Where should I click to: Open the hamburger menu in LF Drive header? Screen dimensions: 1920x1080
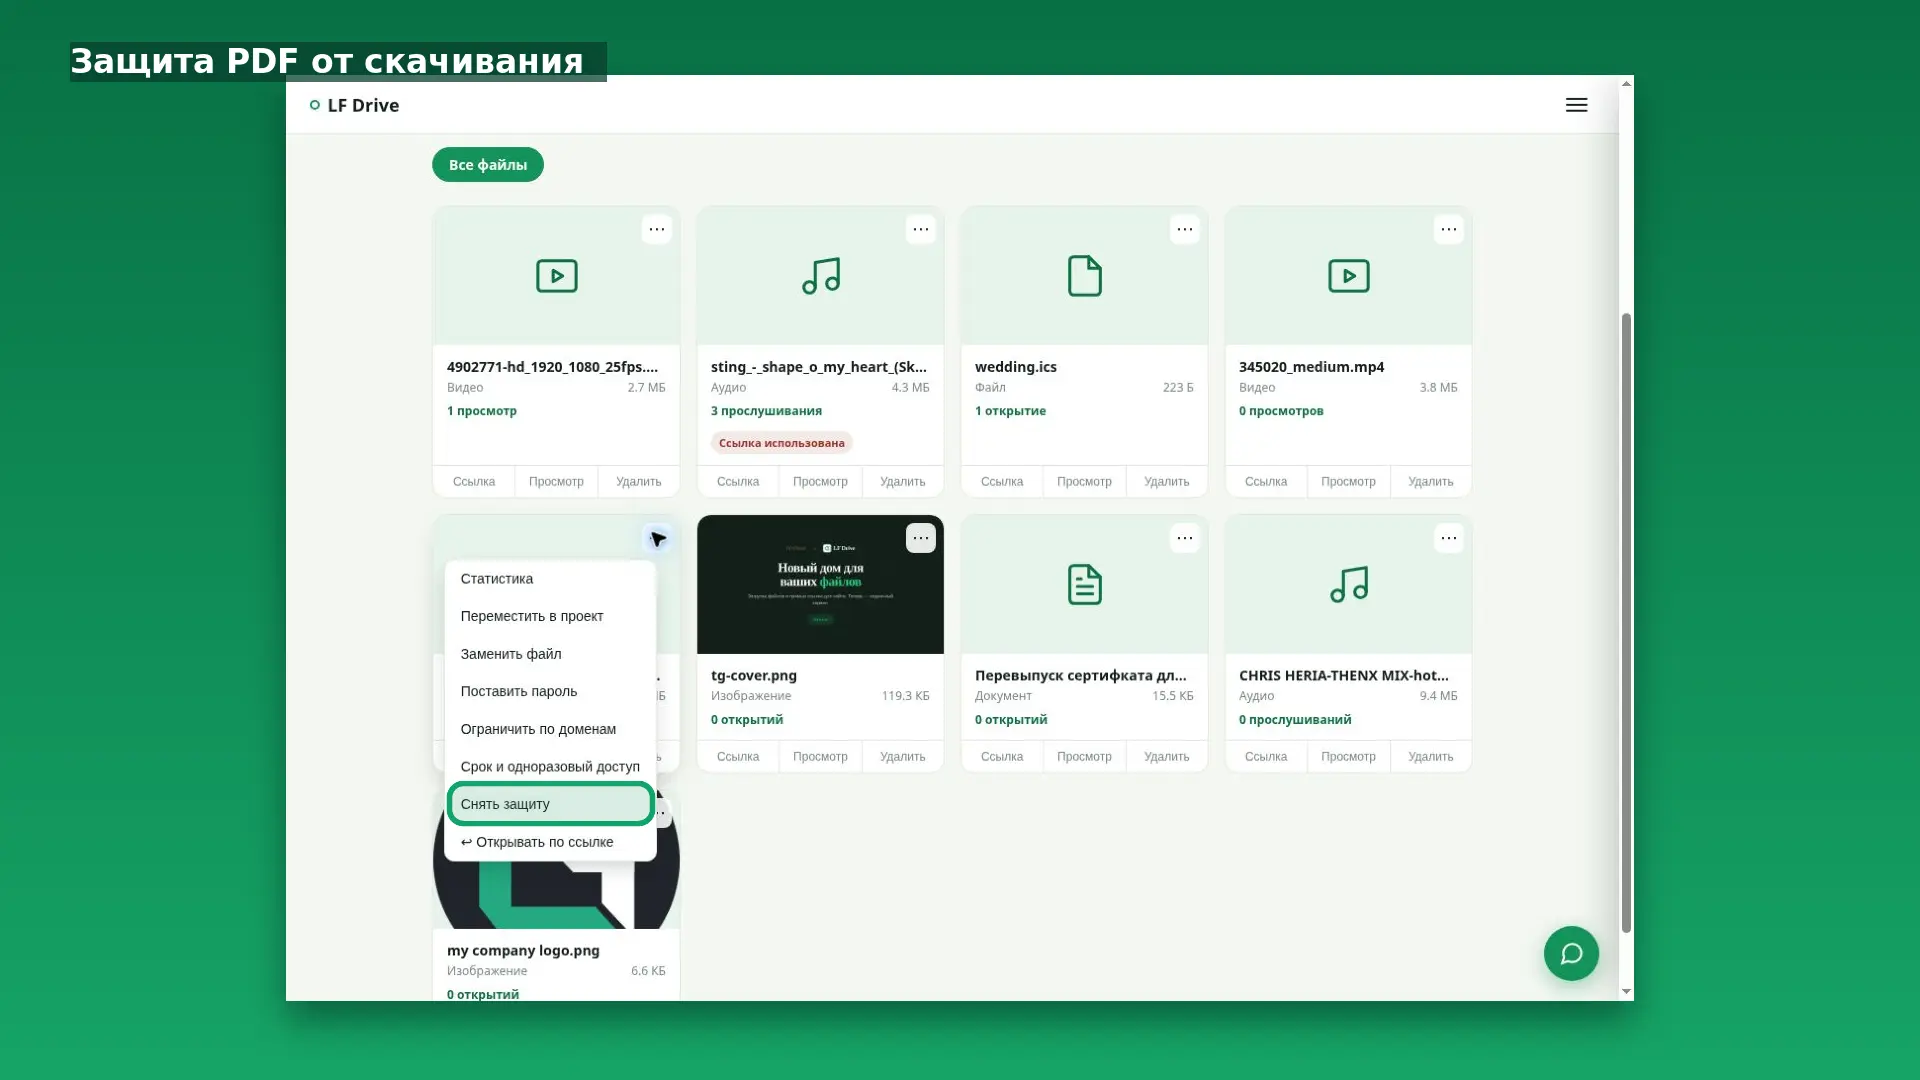pyautogui.click(x=1576, y=105)
